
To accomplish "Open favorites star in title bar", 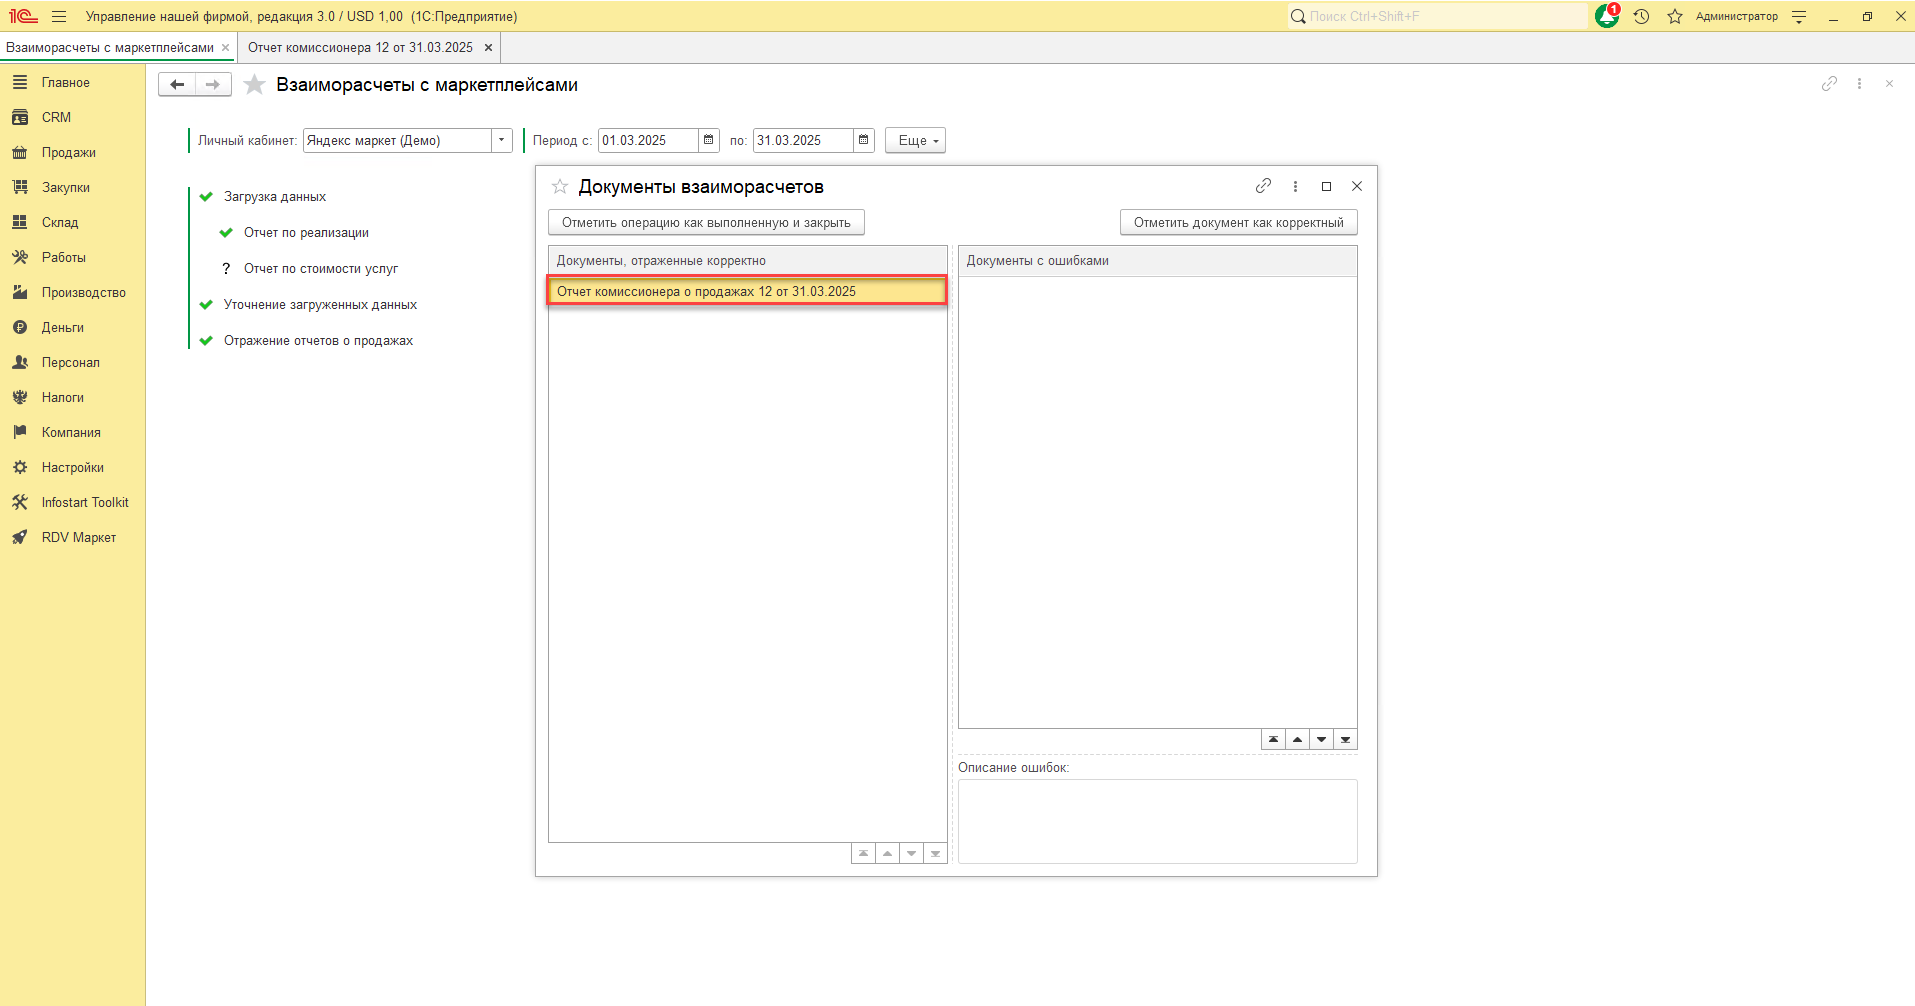I will coord(1675,16).
